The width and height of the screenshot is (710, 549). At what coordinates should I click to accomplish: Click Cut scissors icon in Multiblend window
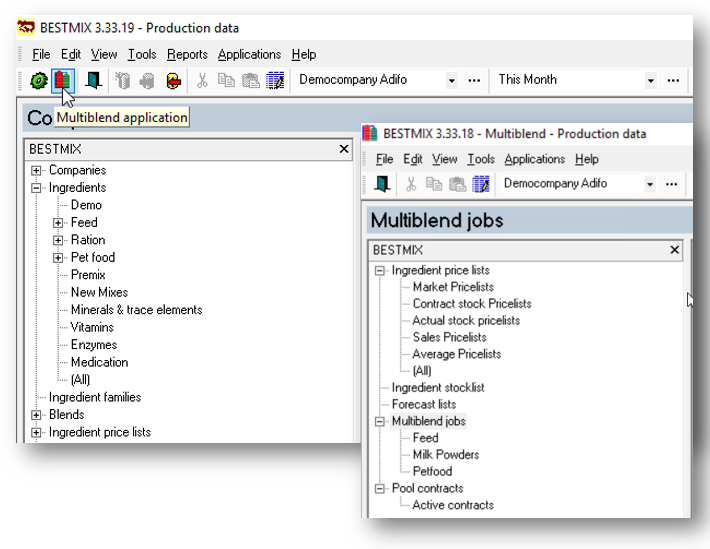click(411, 184)
